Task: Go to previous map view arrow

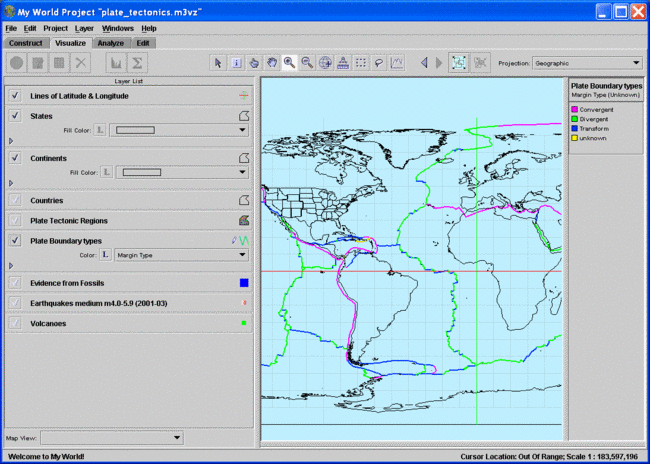Action: pos(423,62)
